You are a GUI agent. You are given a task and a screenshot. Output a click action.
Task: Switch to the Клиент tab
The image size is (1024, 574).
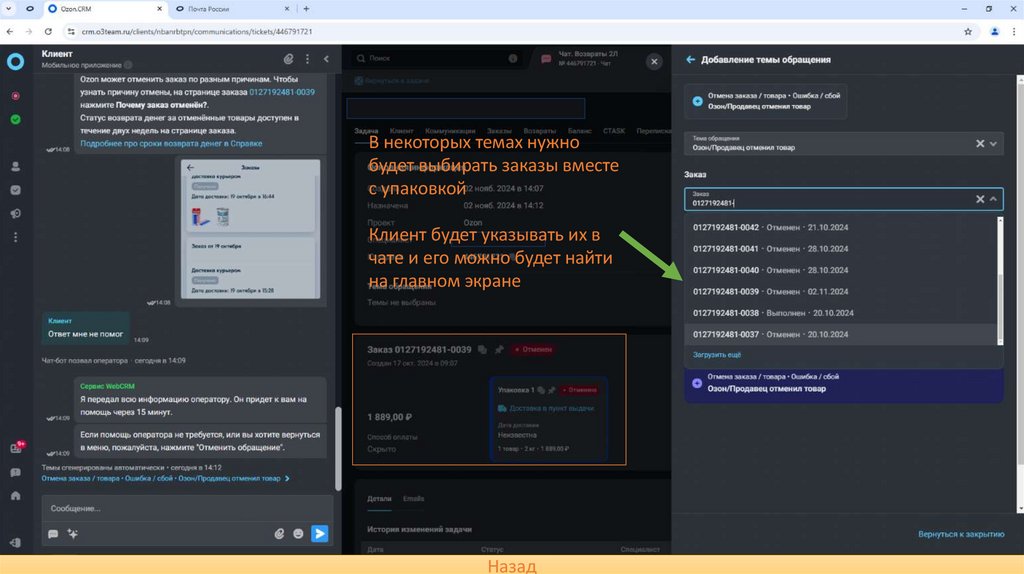(x=402, y=131)
